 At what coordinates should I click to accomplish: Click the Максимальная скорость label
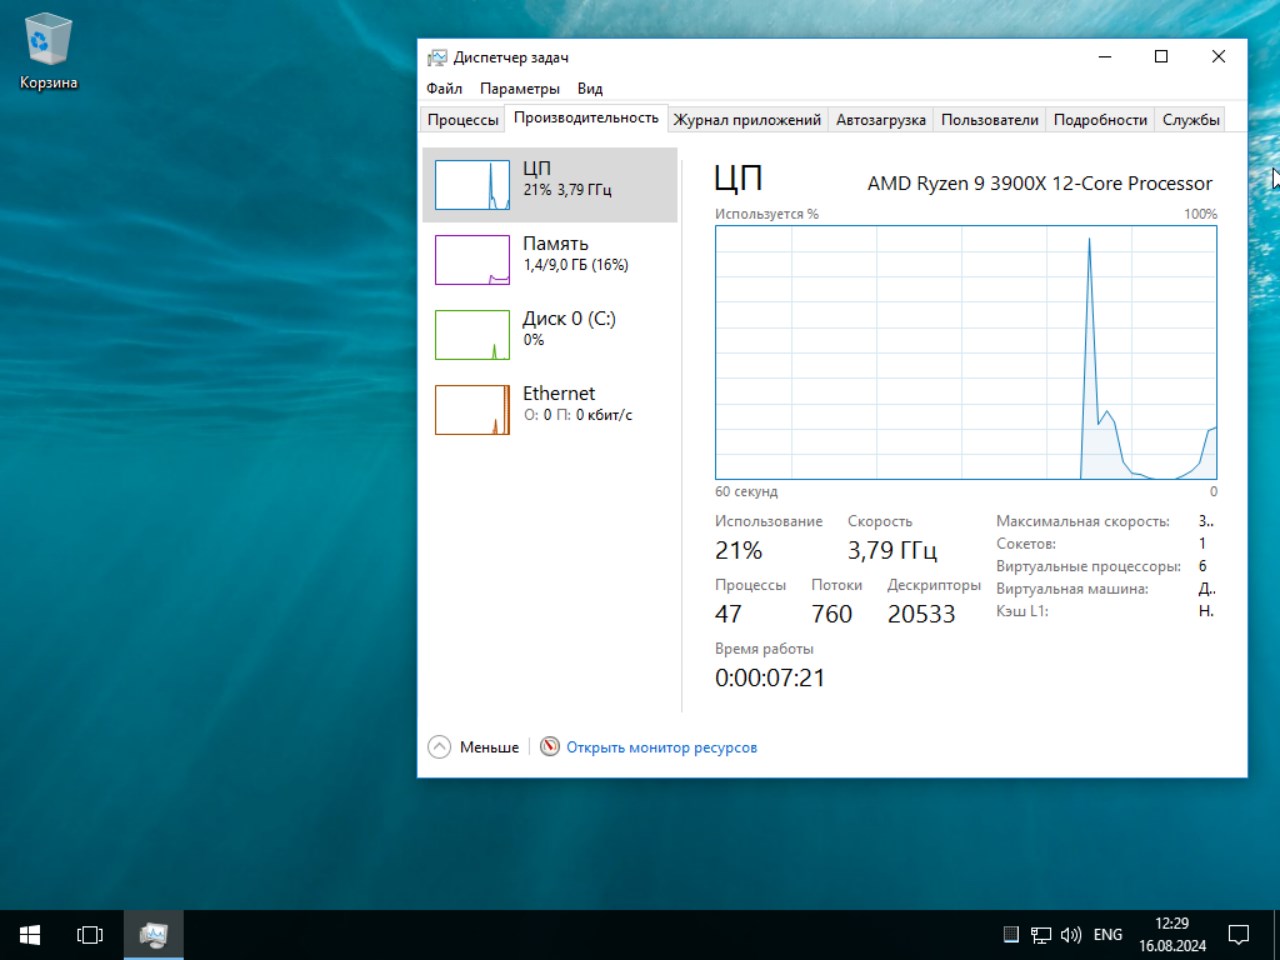[x=1083, y=521]
